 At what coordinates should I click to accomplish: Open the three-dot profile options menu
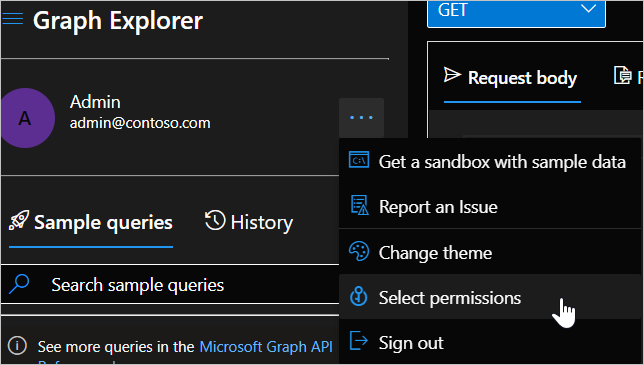click(361, 118)
